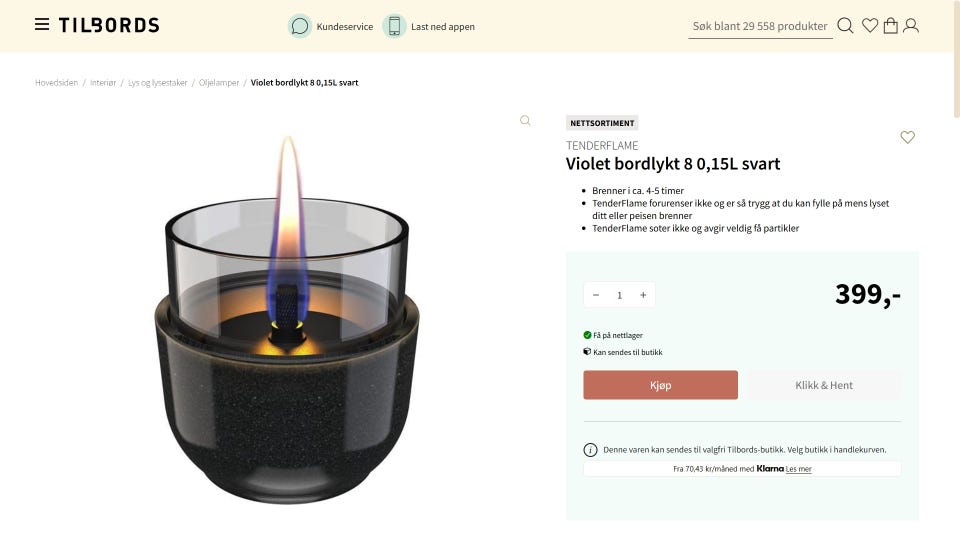Open the wishlist heart icon in the header

(869, 26)
